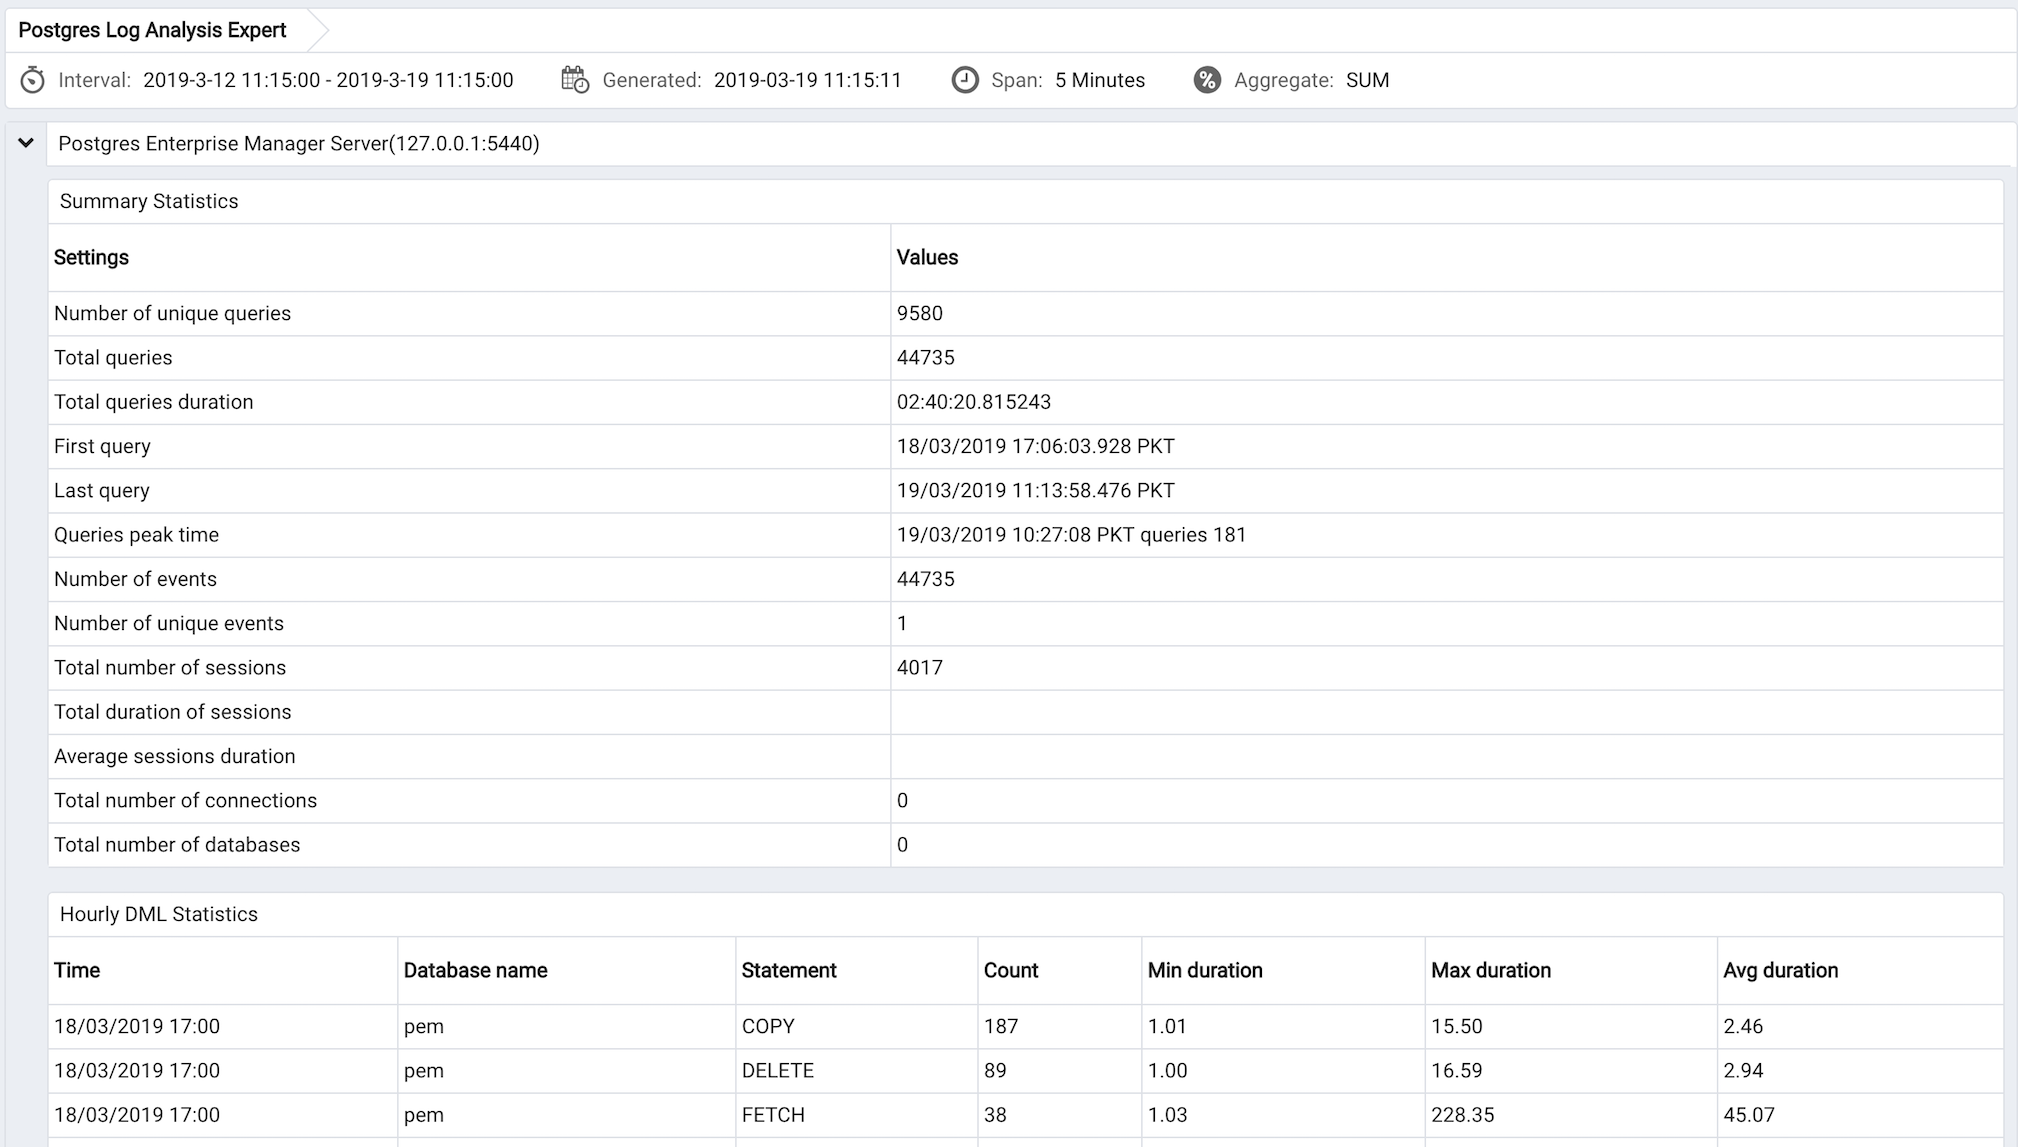2018x1147 pixels.
Task: Select the span value 5 Minutes
Action: pyautogui.click(x=1100, y=80)
